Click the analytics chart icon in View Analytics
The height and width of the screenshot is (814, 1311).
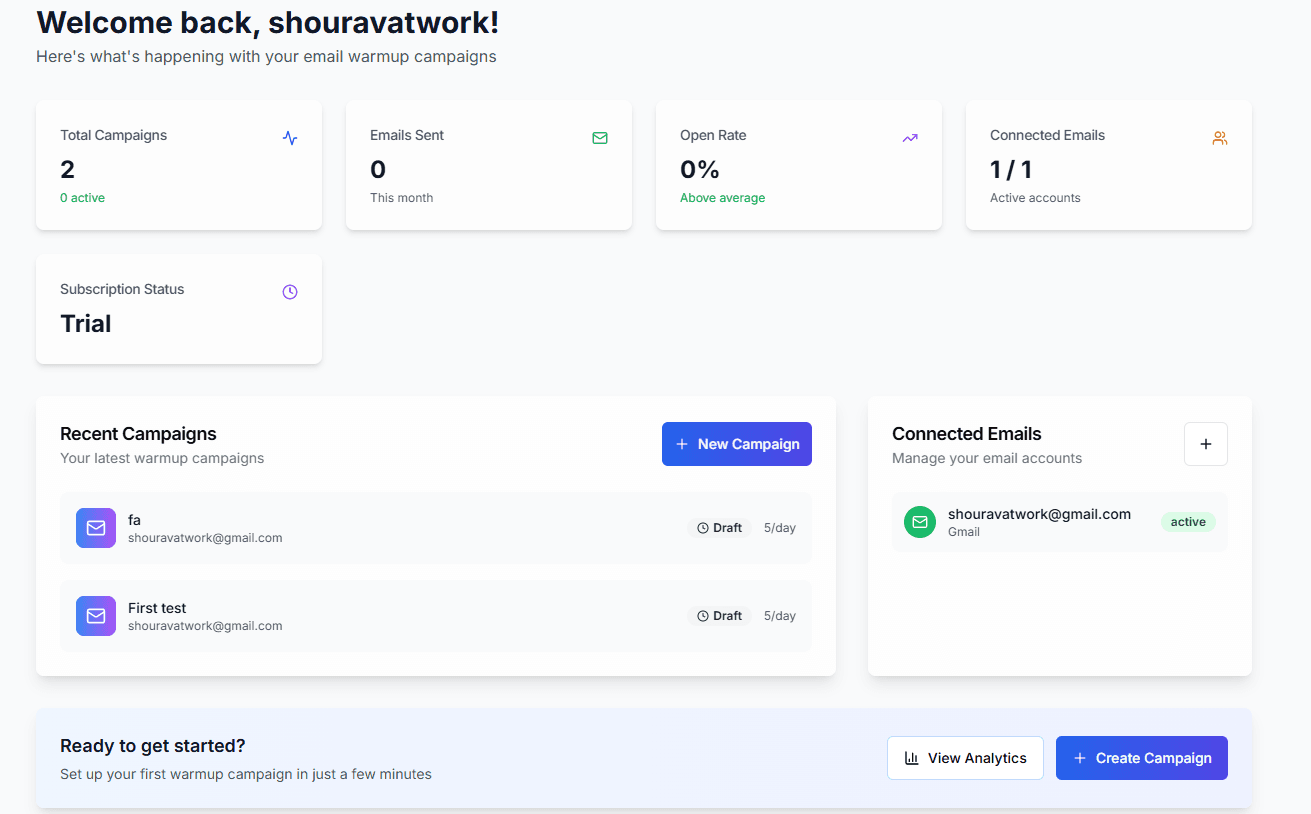[913, 757]
